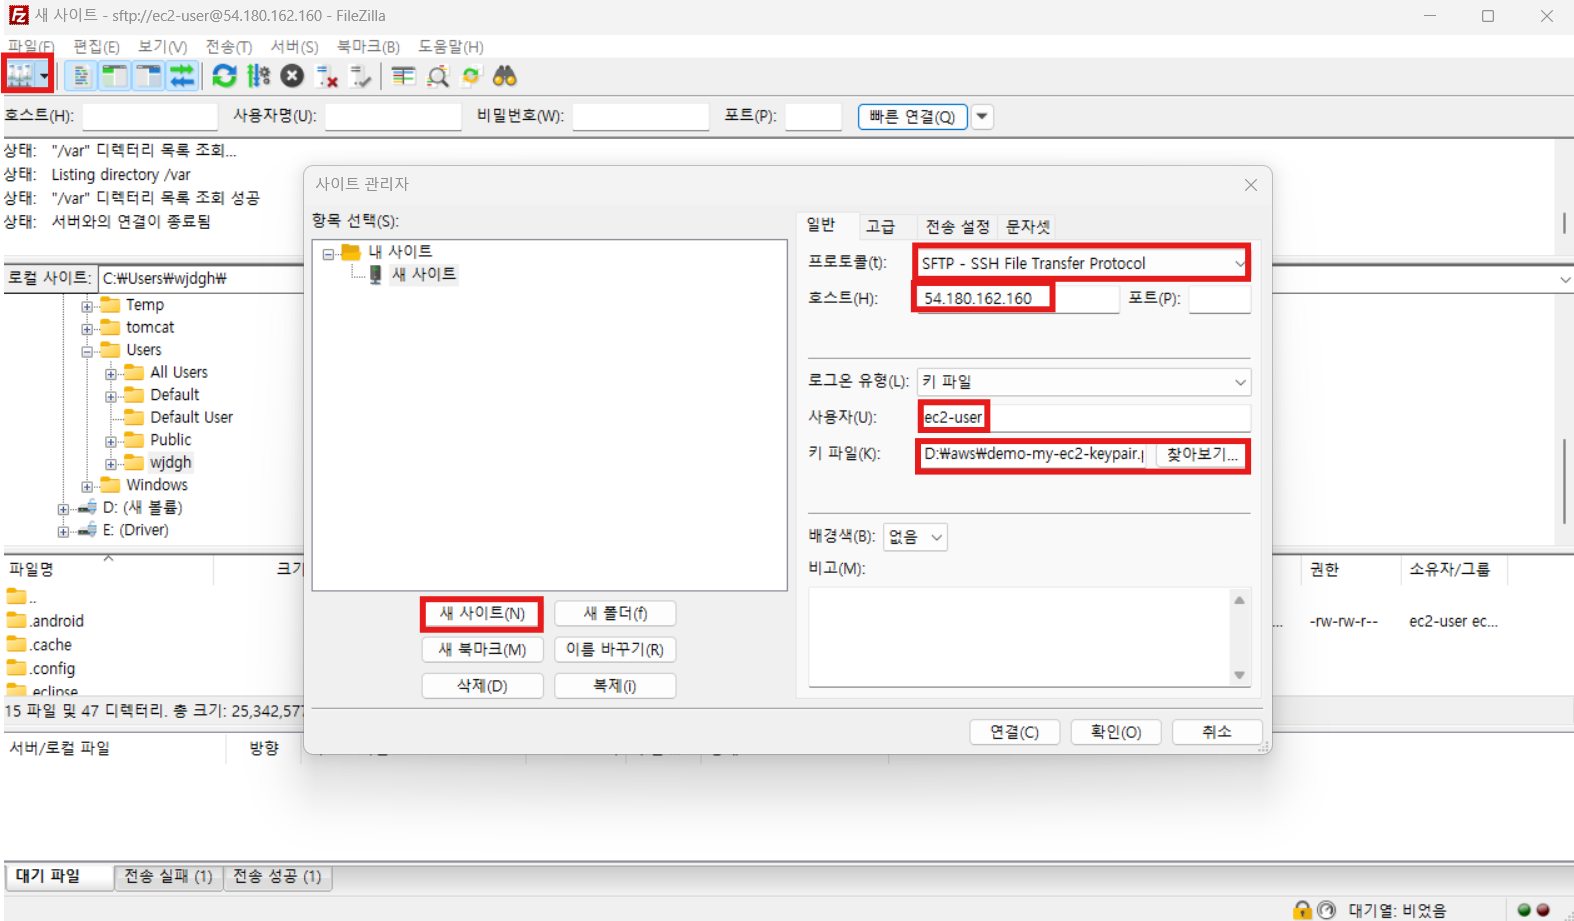
Task: Open the 도움말(H) menu
Action: tap(451, 47)
